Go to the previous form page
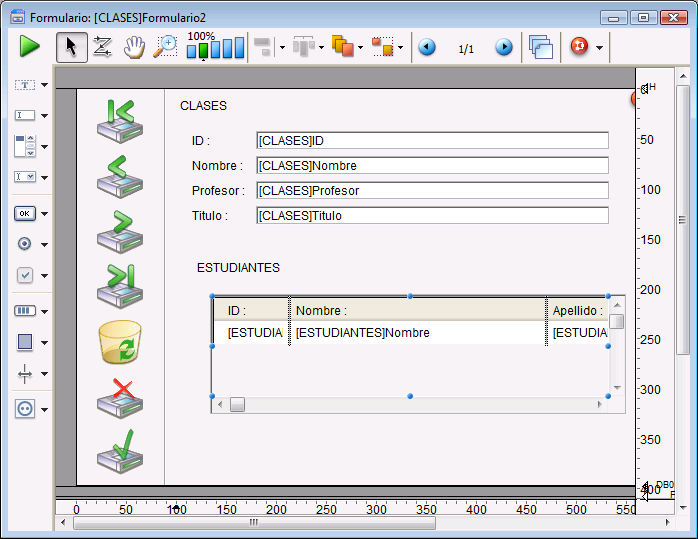This screenshot has height=539, width=698. (427, 47)
